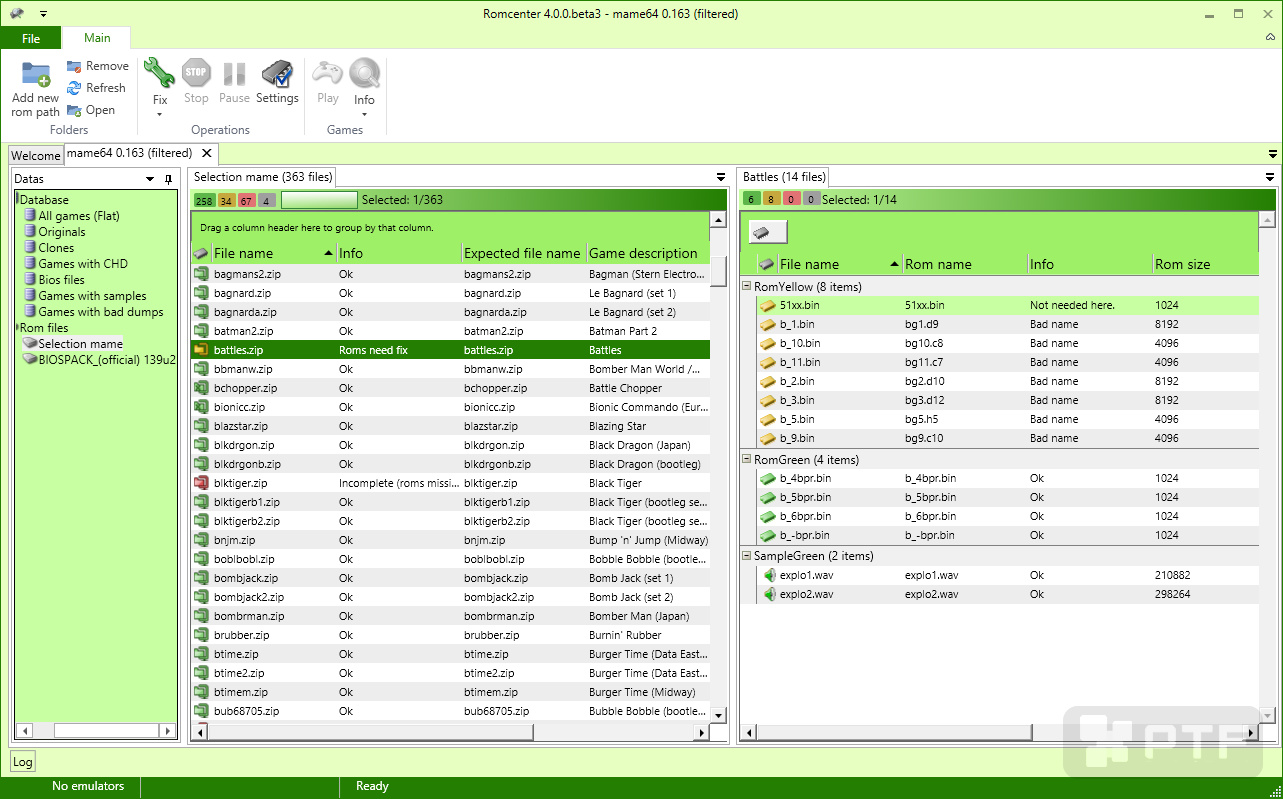Image resolution: width=1283 pixels, height=799 pixels.
Task: Open the Battles panel options dropdown
Action: tap(1268, 177)
